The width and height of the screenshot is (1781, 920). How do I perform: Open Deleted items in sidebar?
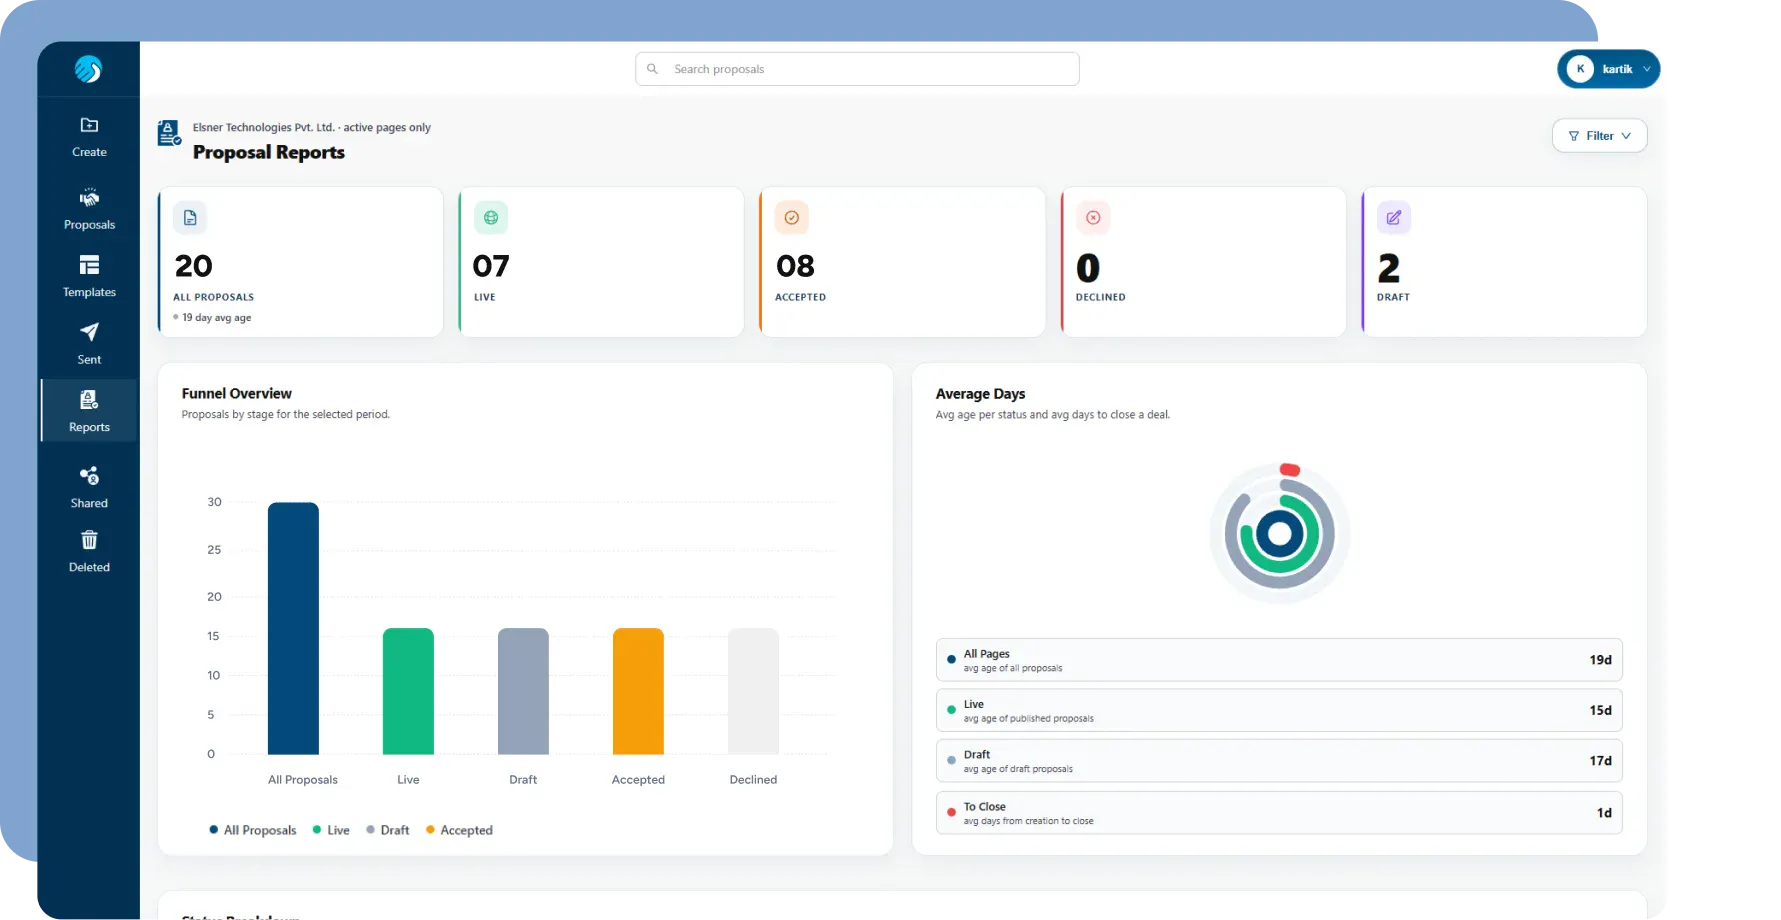[89, 551]
